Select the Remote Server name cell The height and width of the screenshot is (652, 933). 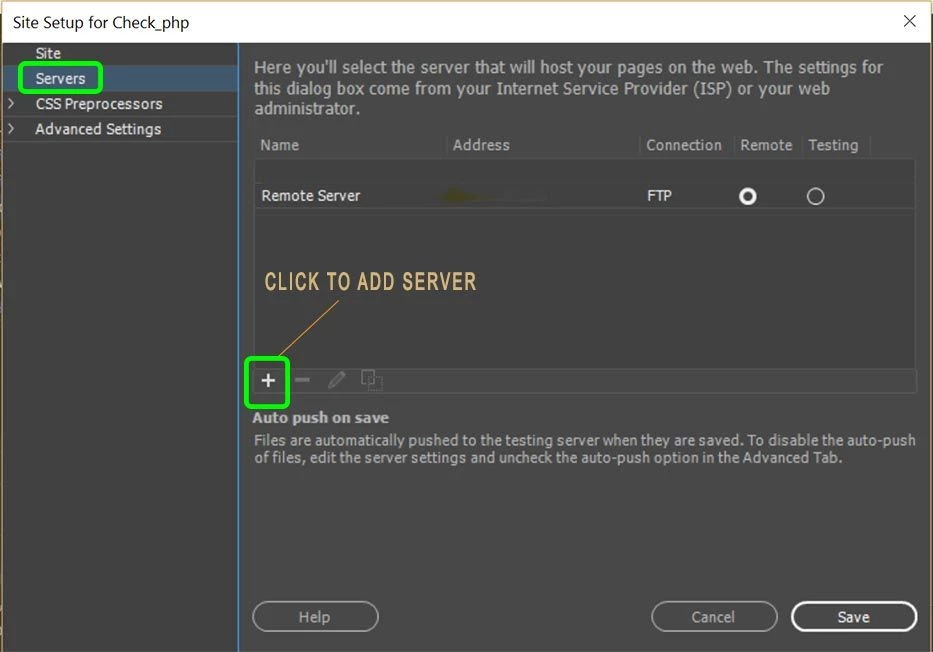coord(311,196)
